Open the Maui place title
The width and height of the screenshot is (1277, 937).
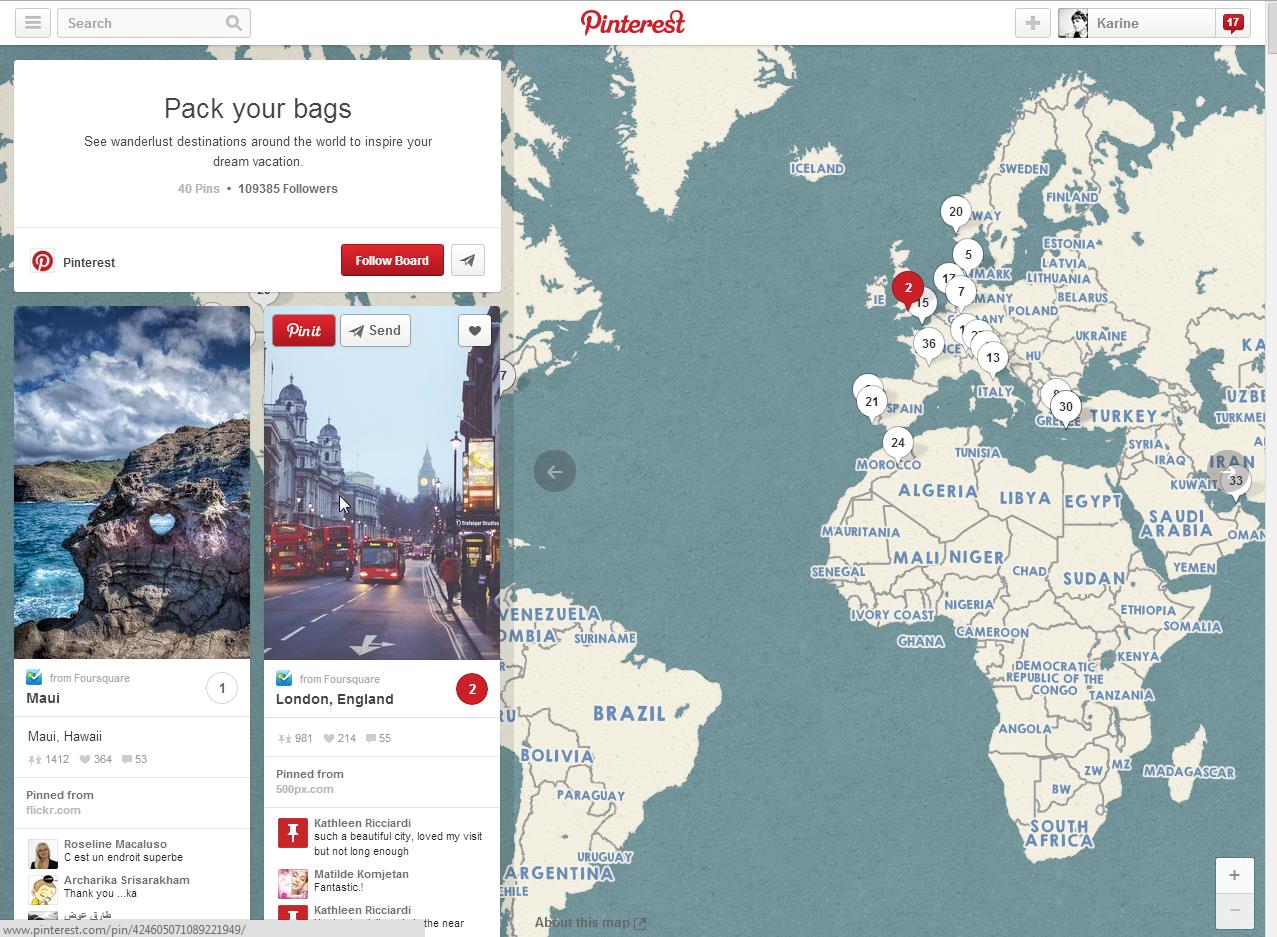(43, 698)
